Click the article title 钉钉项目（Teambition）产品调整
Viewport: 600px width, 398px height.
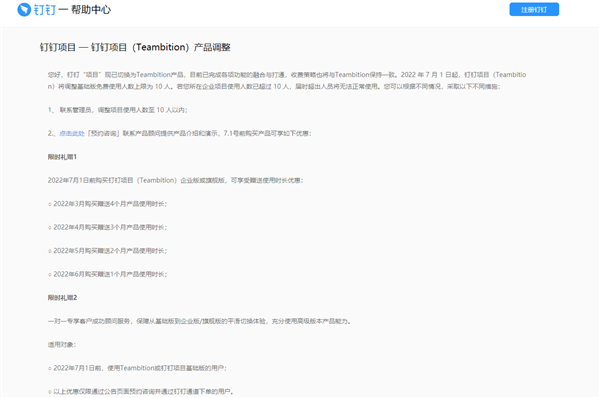point(135,47)
